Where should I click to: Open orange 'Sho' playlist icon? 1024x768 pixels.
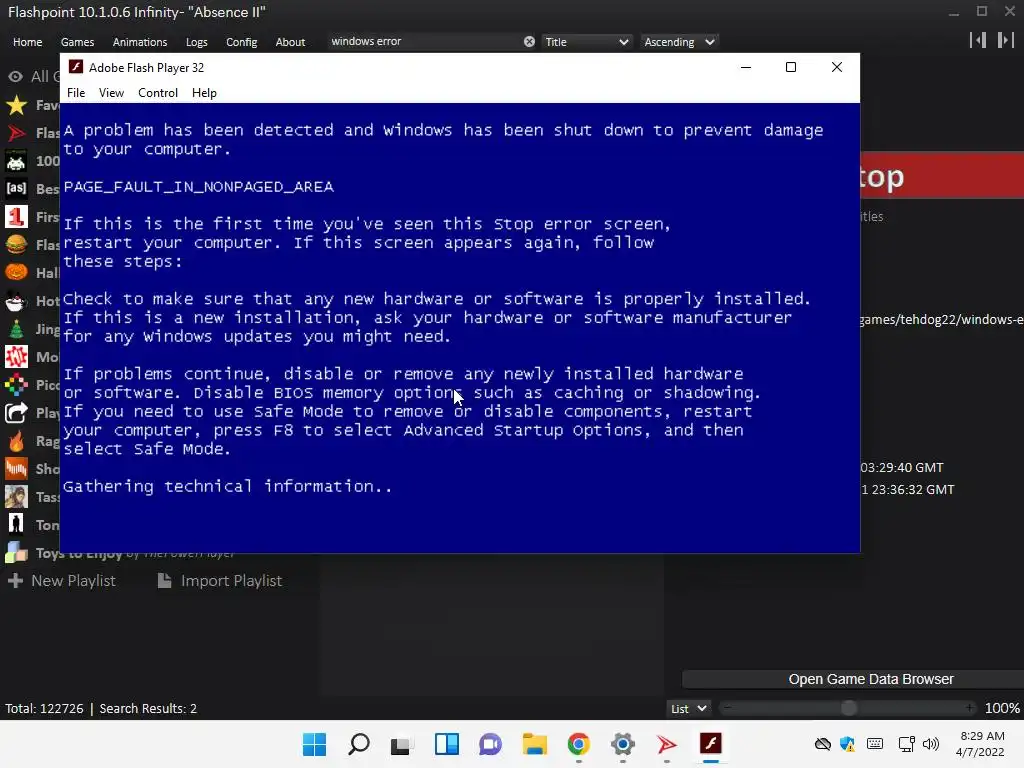coord(16,468)
